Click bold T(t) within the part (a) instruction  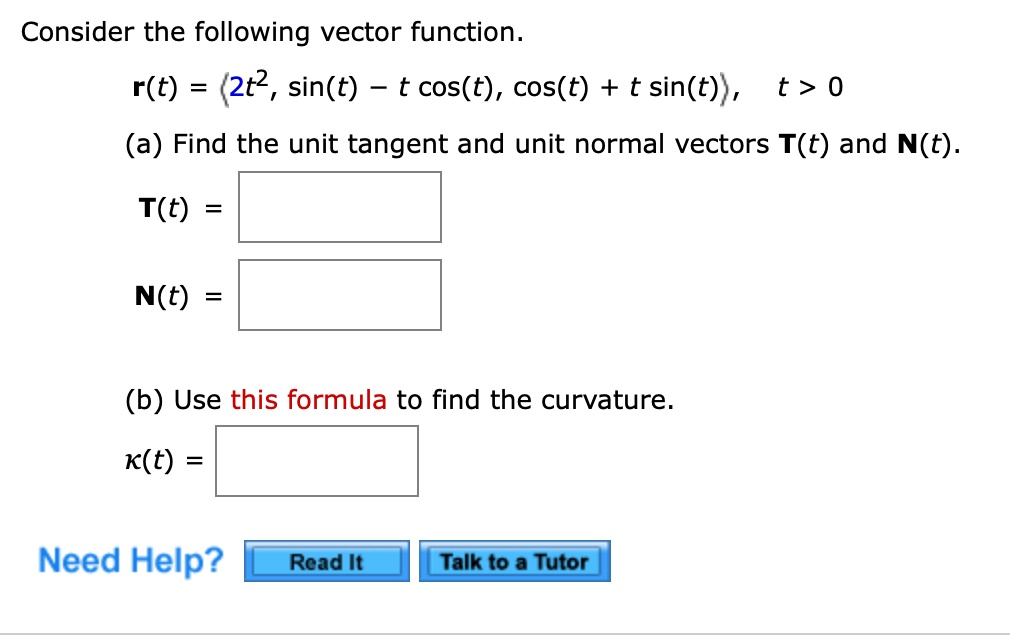click(x=805, y=144)
